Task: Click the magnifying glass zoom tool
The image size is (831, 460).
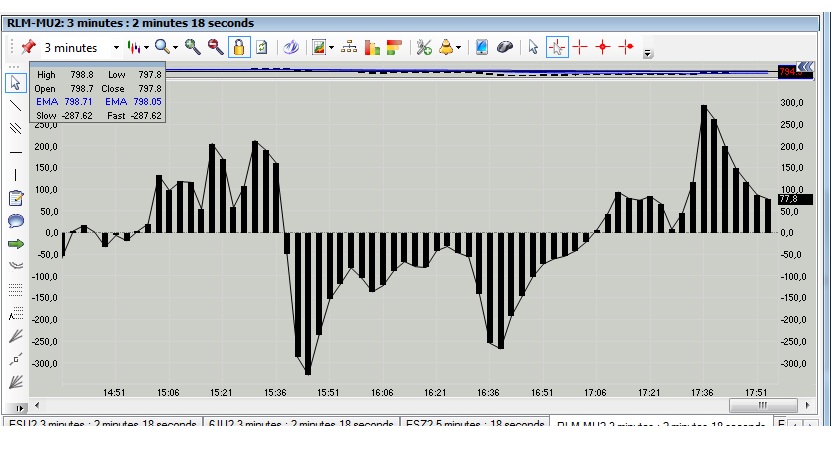Action: coord(162,47)
